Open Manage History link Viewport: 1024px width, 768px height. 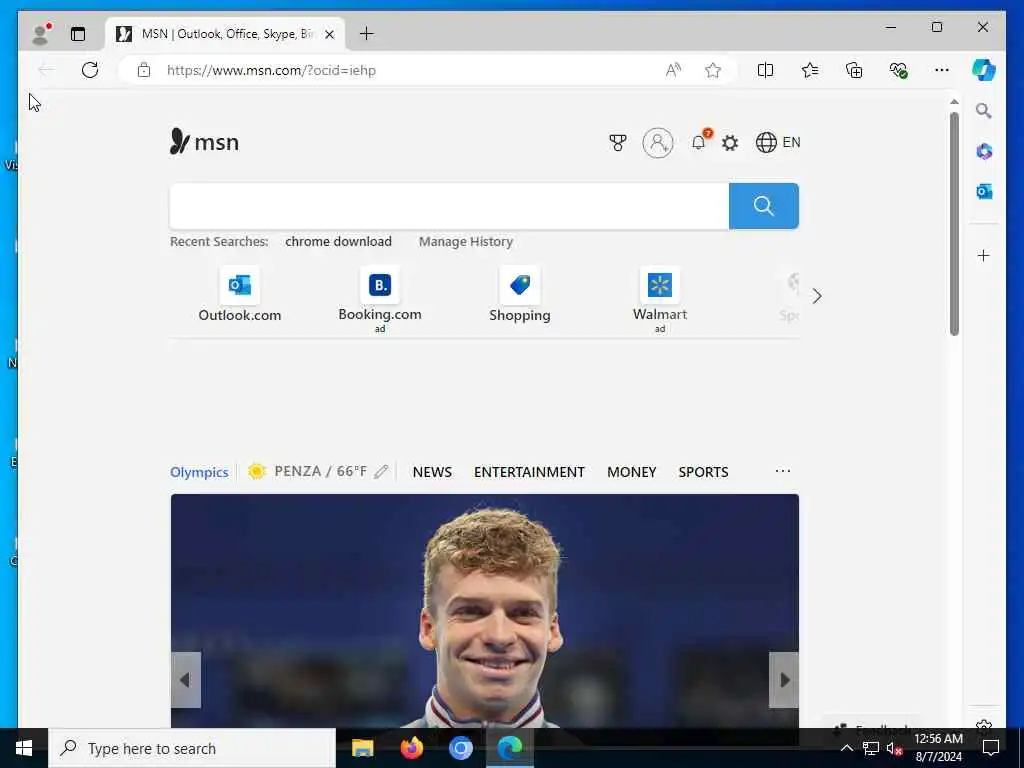pos(466,241)
